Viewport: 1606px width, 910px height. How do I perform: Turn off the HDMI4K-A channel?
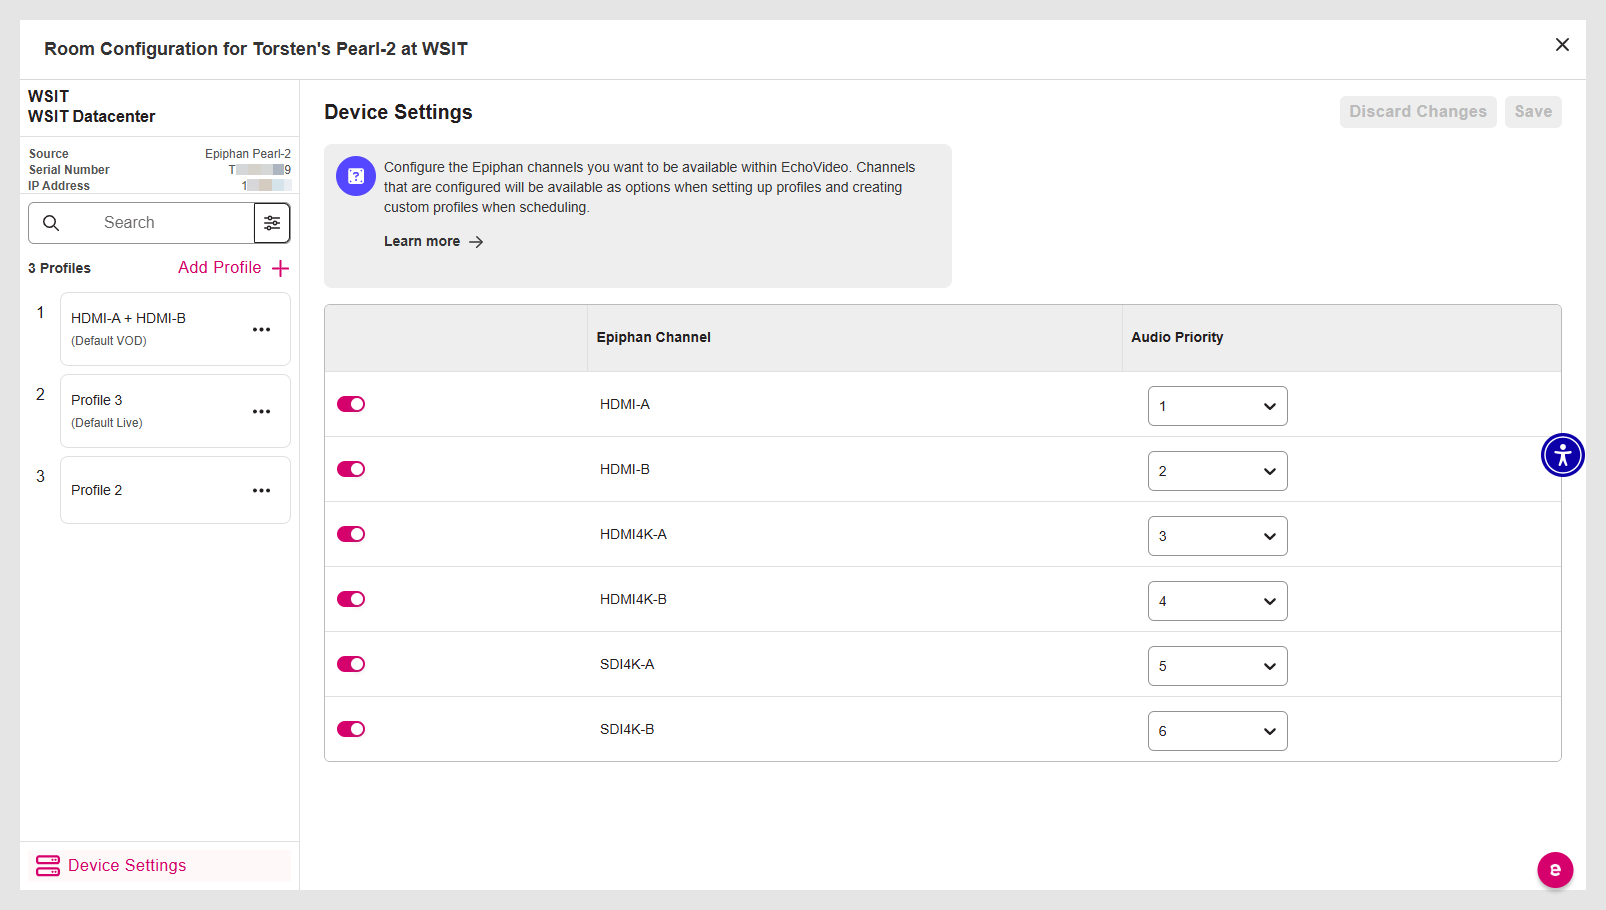tap(351, 534)
